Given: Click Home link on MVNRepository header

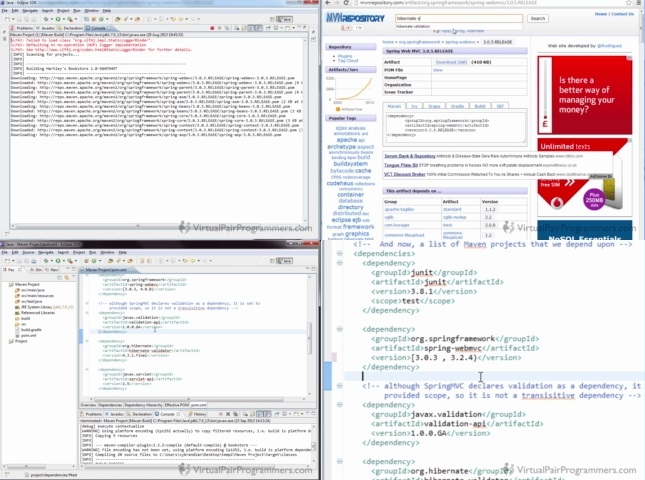Looking at the screenshot, I should click(601, 14).
